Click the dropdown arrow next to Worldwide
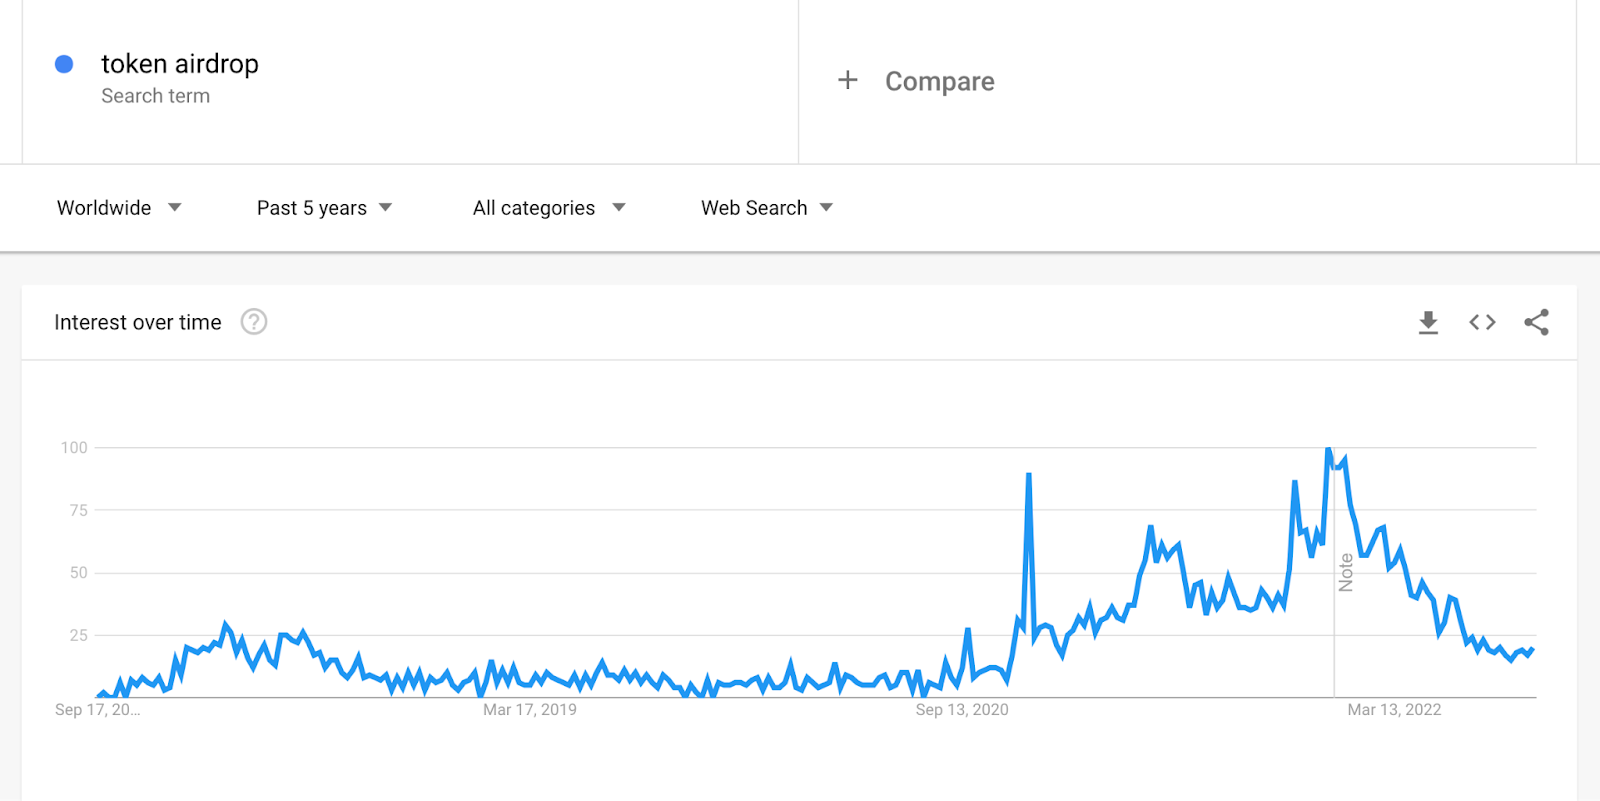This screenshot has height=801, width=1600. 175,208
